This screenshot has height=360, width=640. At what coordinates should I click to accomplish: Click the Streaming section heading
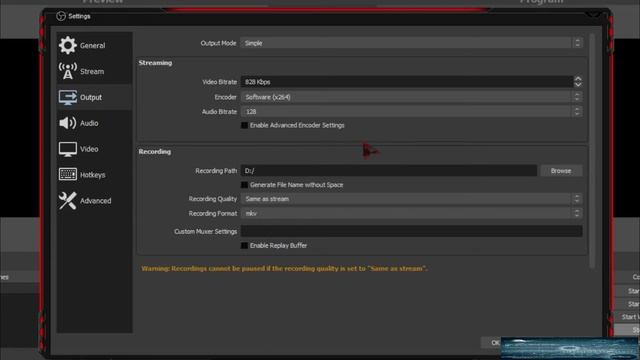coord(155,63)
